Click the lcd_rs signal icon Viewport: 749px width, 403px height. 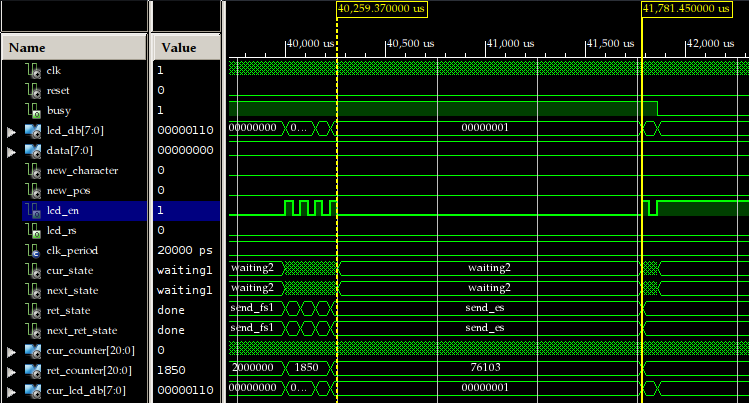coord(36,230)
